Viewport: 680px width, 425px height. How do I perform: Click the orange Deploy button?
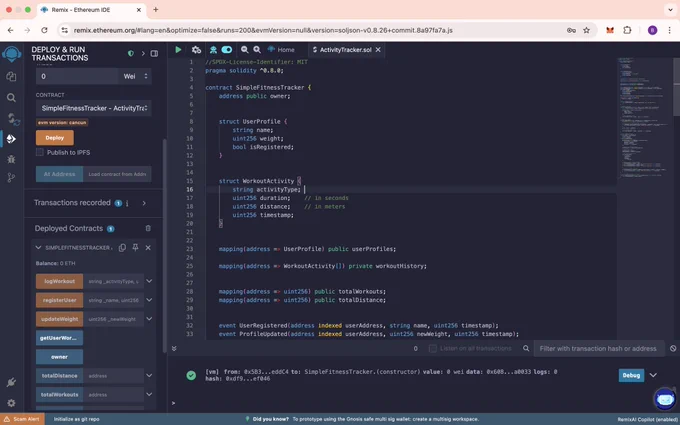55,138
